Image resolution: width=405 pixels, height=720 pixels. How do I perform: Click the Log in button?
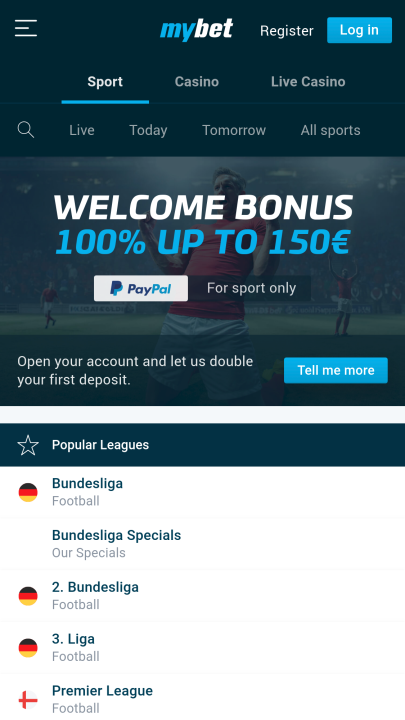coord(360,30)
